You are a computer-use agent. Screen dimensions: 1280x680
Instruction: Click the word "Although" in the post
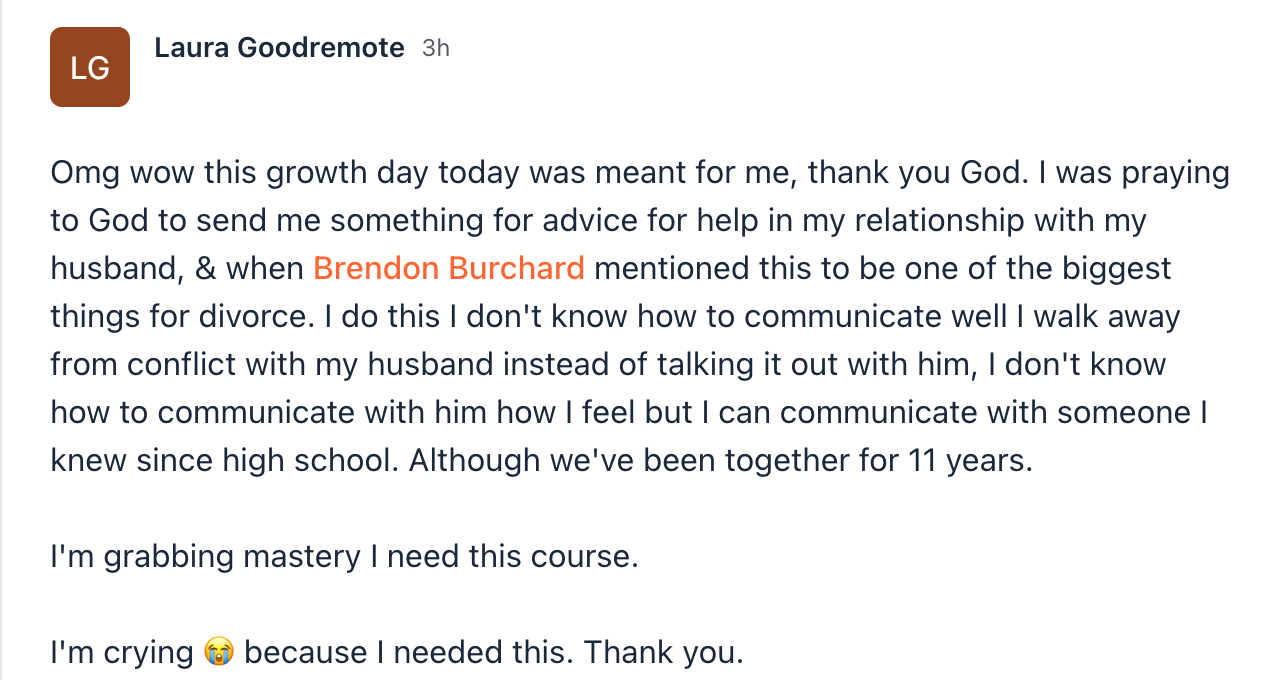pyautogui.click(x=476, y=461)
